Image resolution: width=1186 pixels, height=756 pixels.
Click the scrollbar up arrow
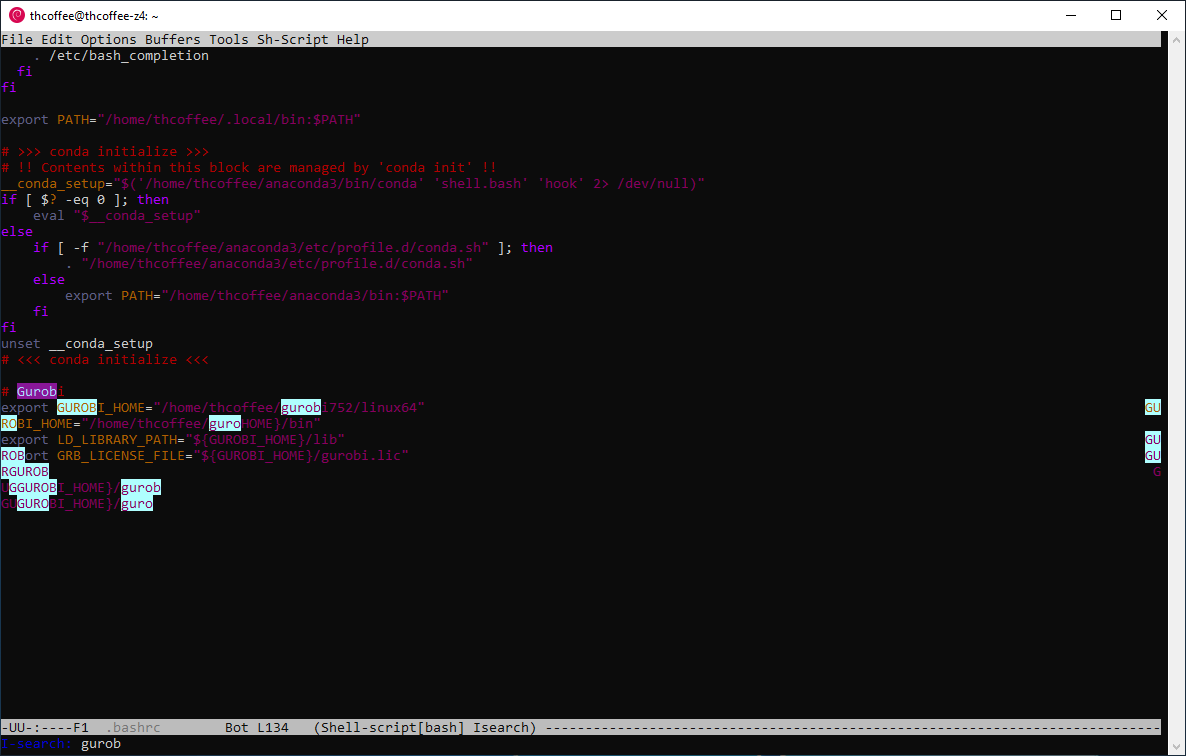point(1178,39)
